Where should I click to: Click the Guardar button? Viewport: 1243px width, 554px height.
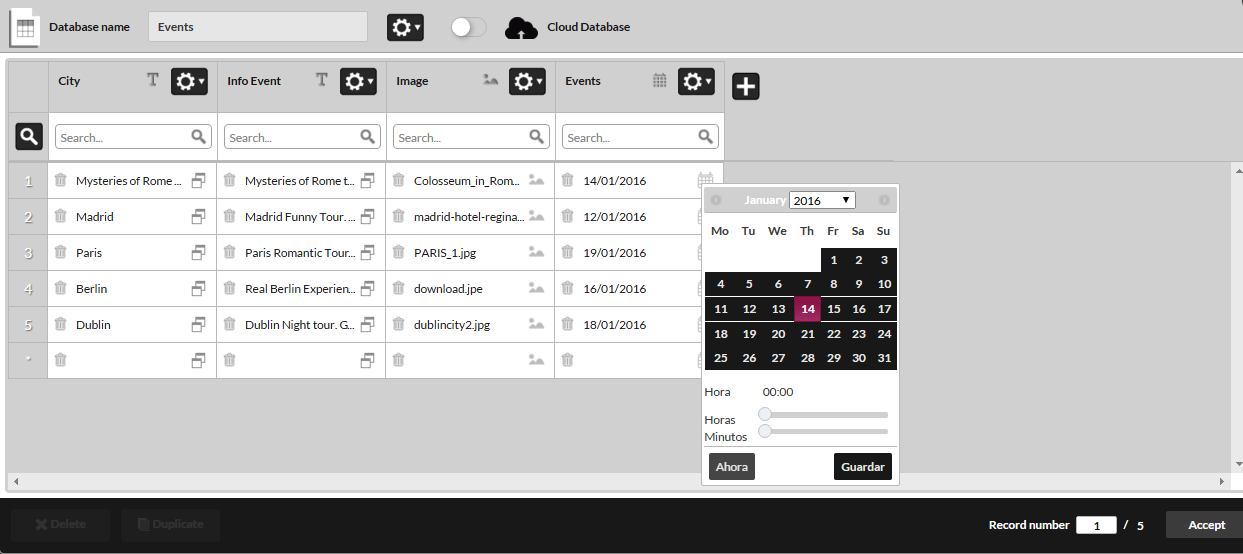pos(862,467)
